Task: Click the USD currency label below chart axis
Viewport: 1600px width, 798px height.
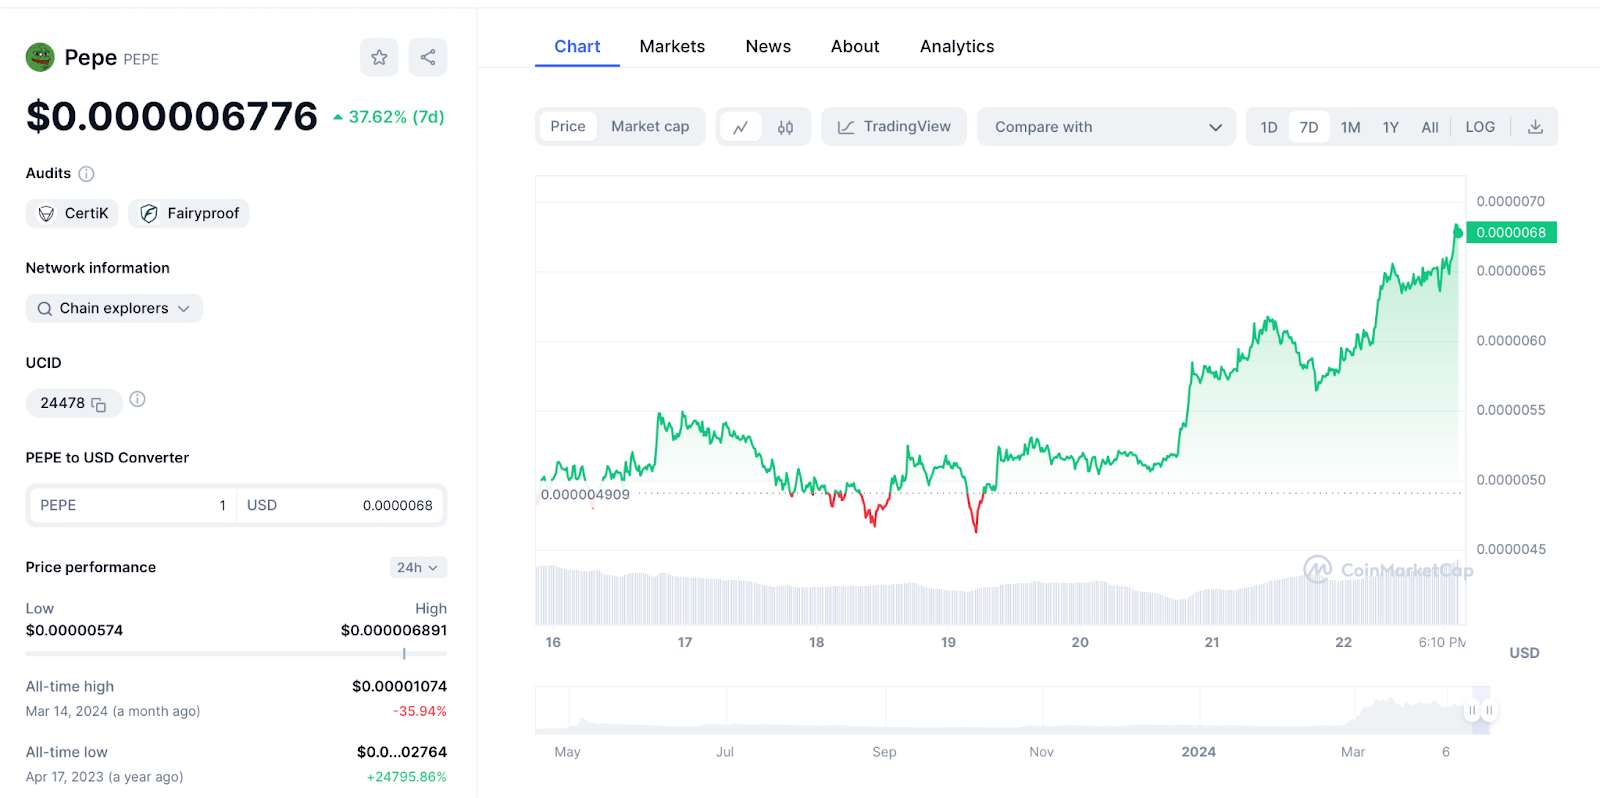Action: pyautogui.click(x=1524, y=653)
